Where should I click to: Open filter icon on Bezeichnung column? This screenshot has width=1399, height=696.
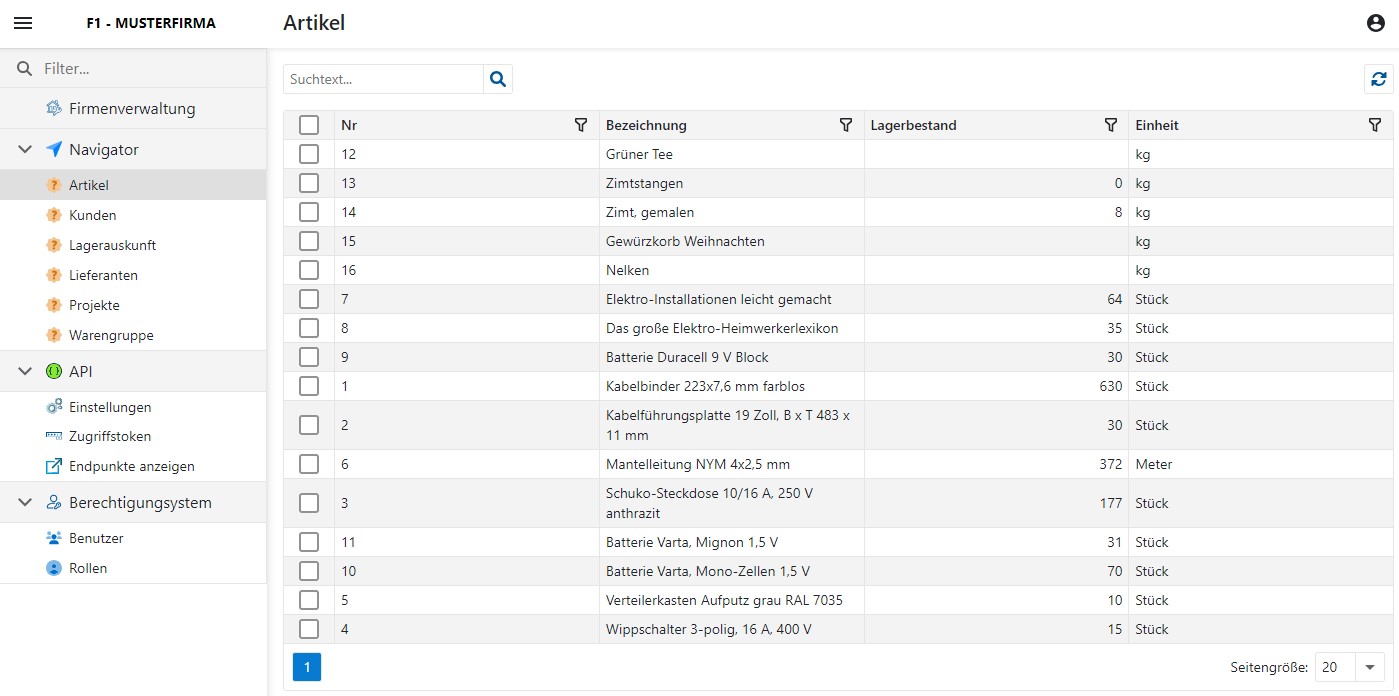pyautogui.click(x=846, y=125)
